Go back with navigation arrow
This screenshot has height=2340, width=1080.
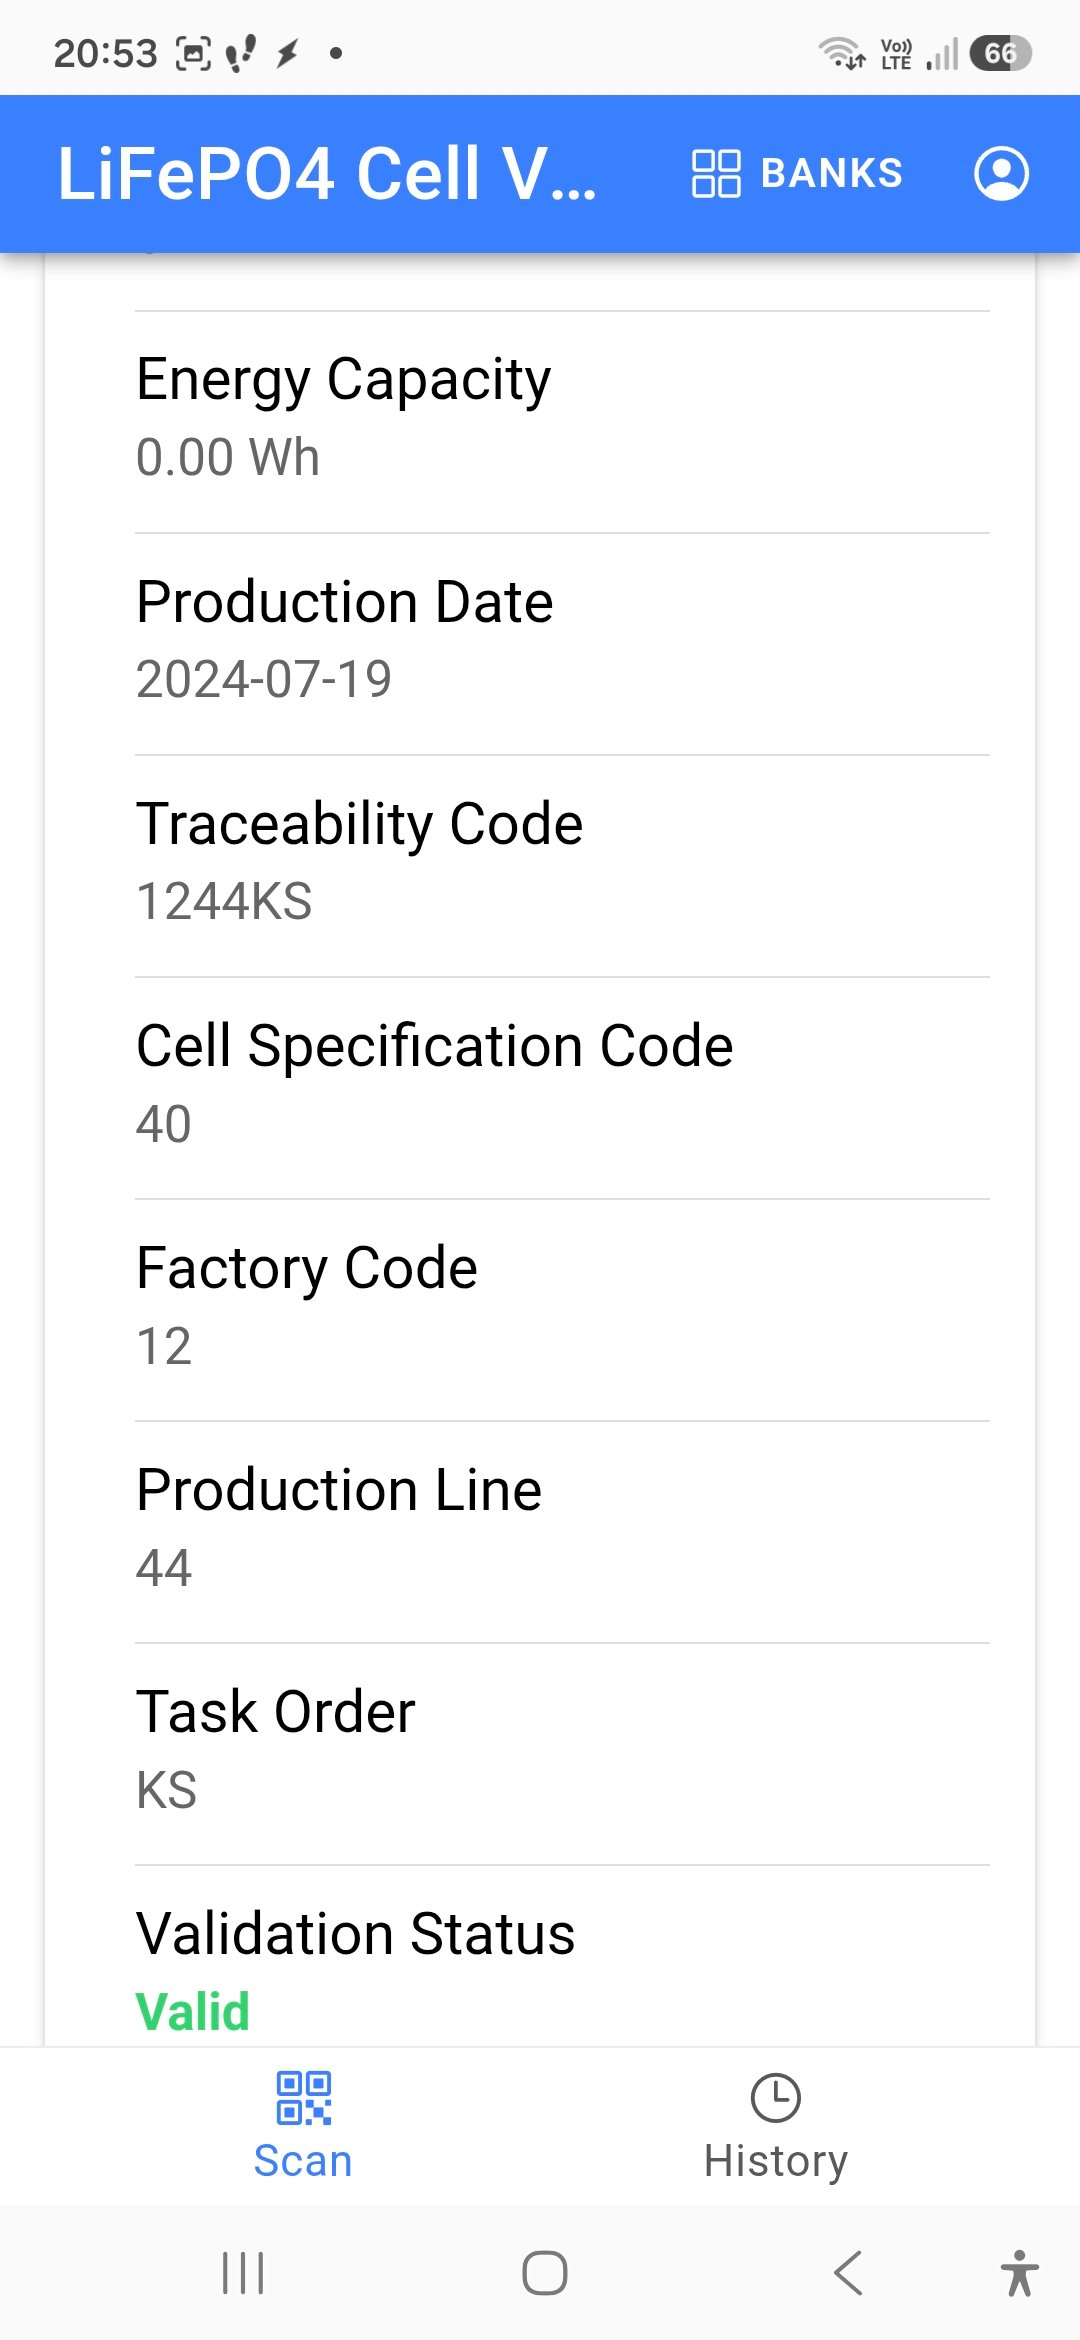click(848, 2273)
